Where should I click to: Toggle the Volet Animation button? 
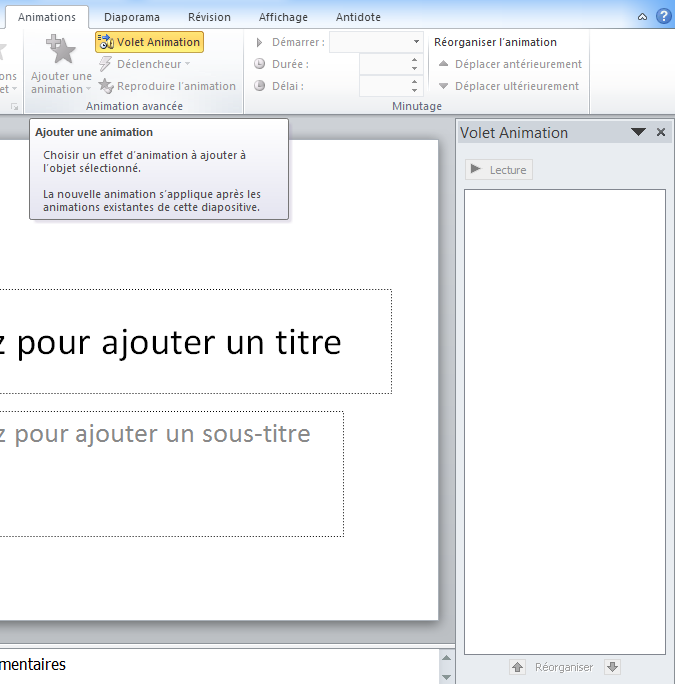[149, 42]
